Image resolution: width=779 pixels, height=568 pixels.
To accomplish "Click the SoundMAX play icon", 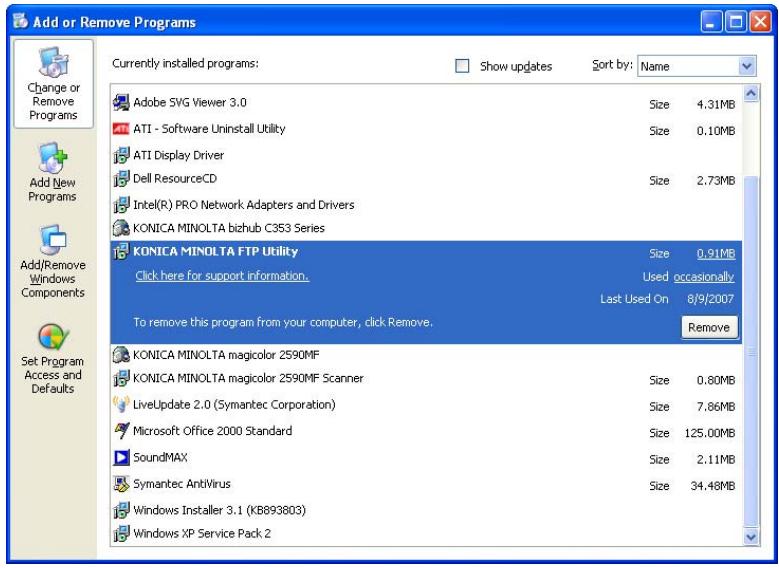I will point(121,457).
